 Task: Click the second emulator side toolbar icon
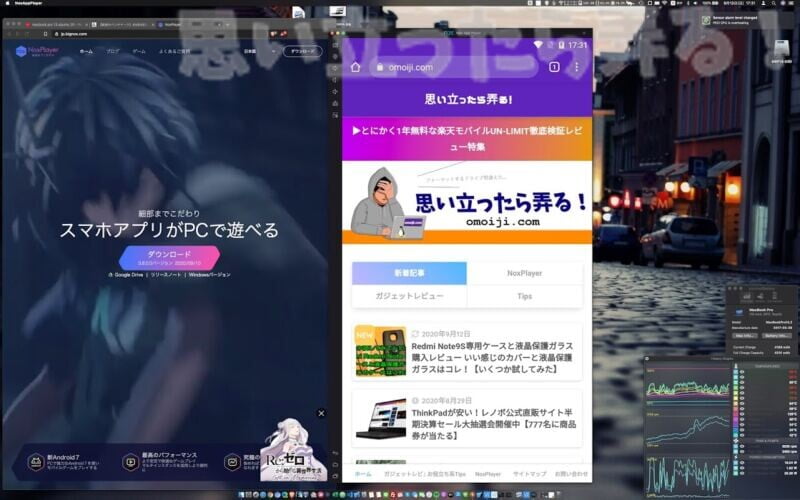pyautogui.click(x=335, y=57)
